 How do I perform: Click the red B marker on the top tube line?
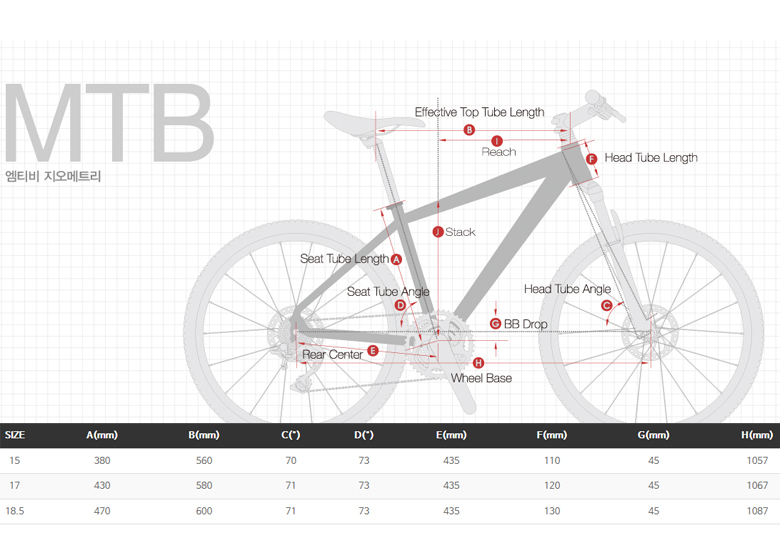pos(469,130)
